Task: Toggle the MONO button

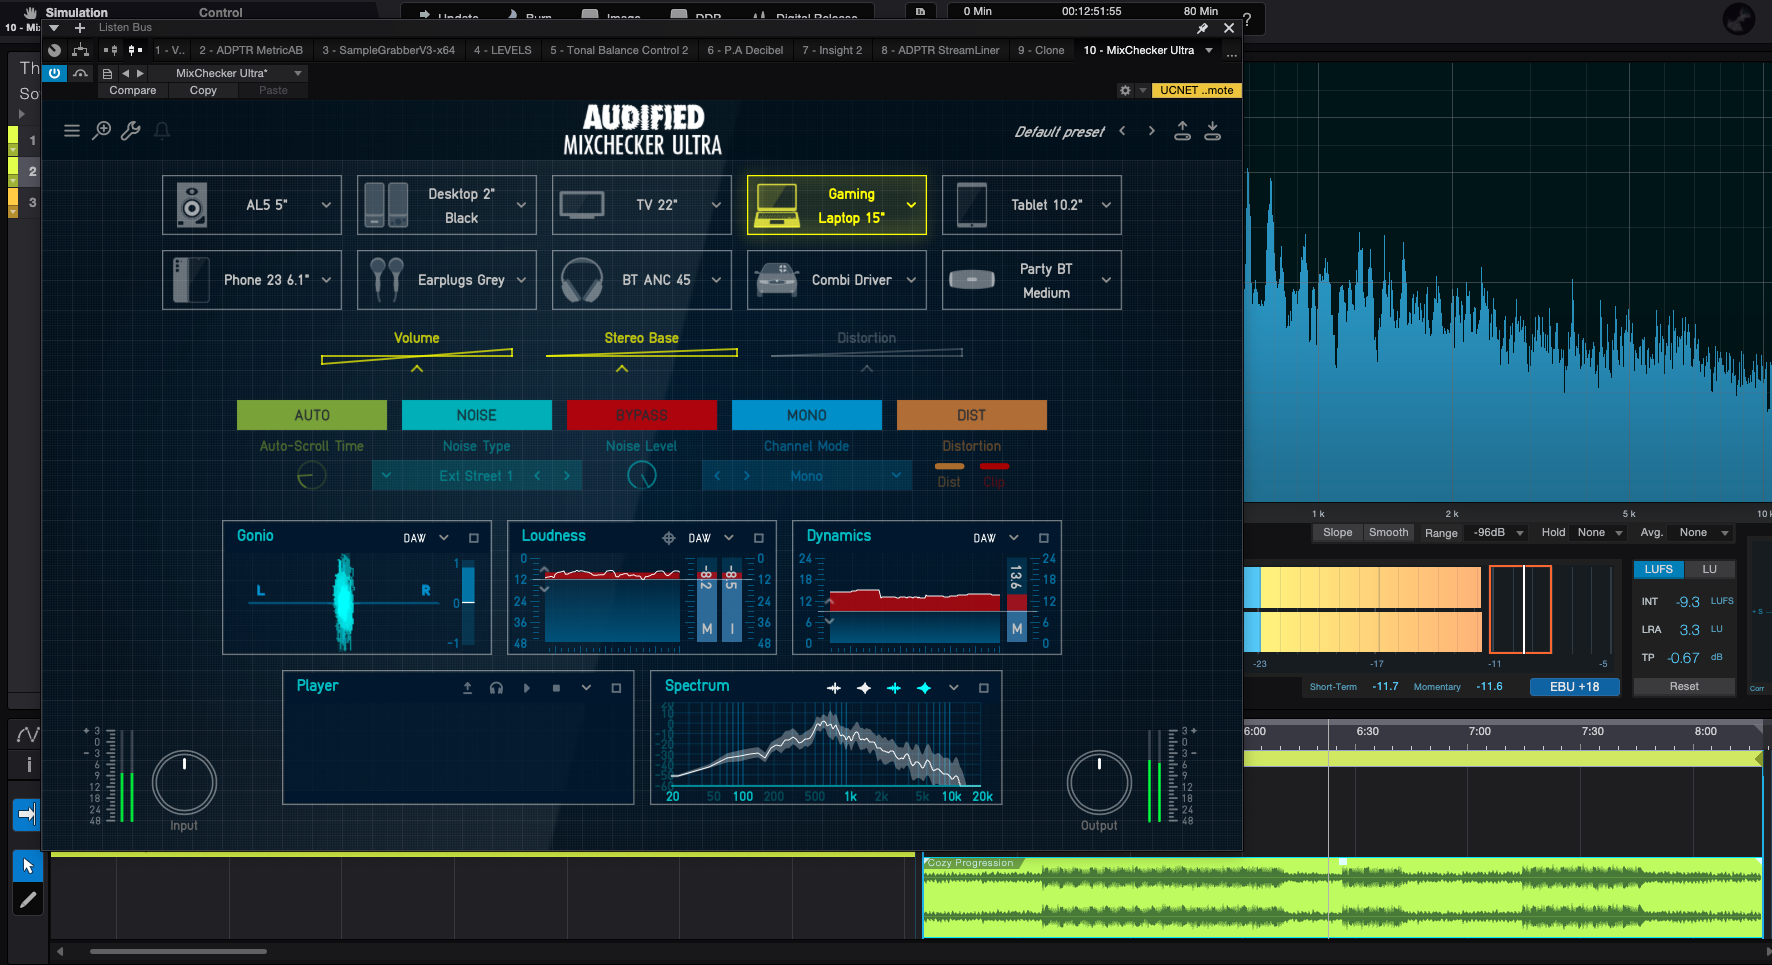Action: 807,415
